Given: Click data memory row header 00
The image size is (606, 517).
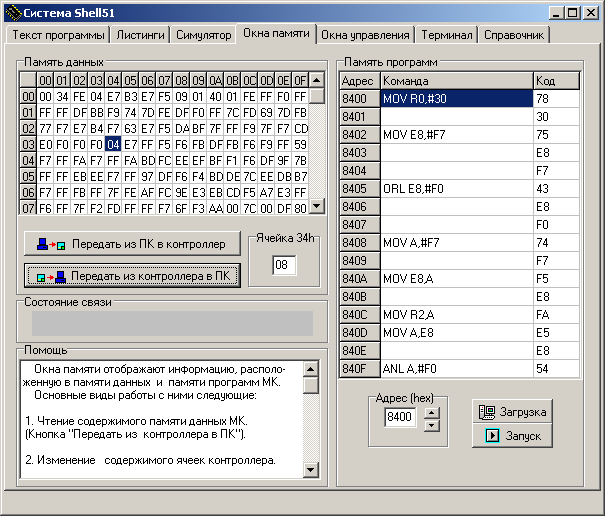Looking at the screenshot, I should click(28, 97).
